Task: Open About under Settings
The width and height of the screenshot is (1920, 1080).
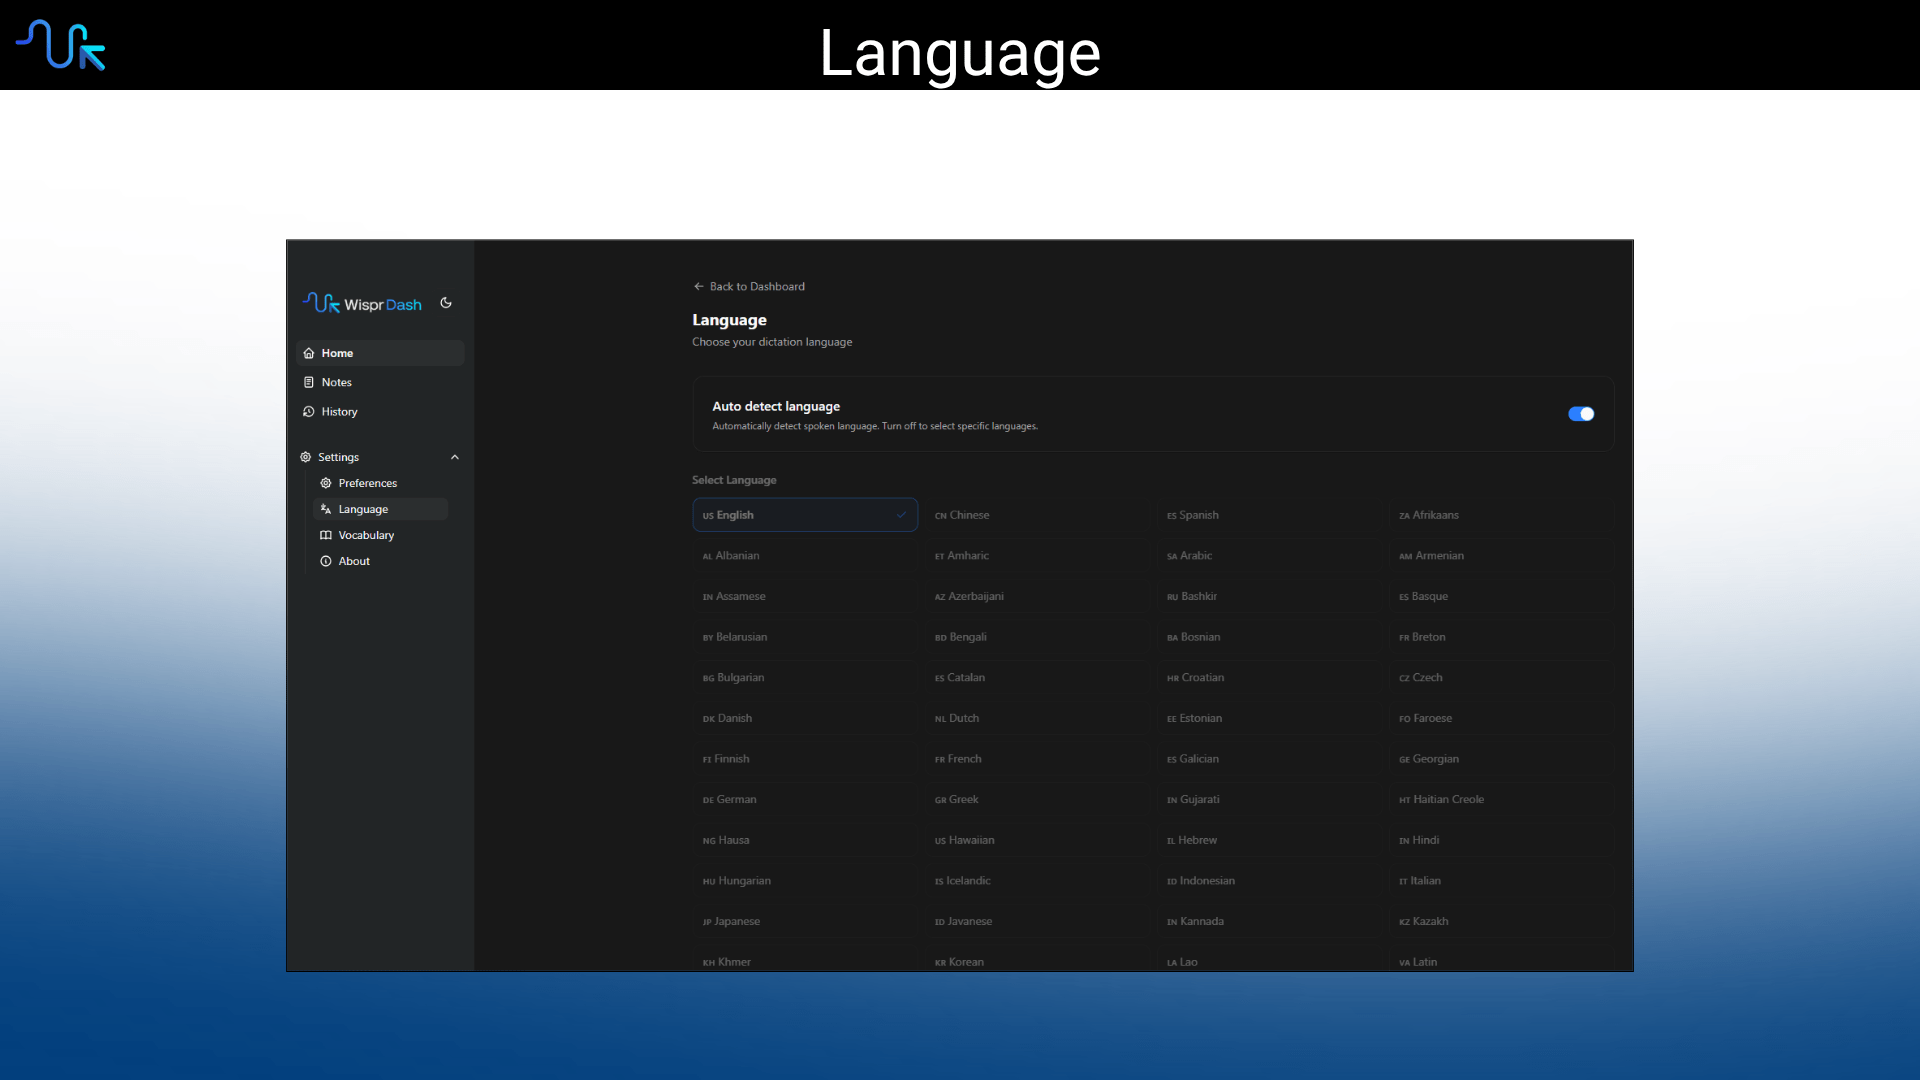Action: coord(380,561)
